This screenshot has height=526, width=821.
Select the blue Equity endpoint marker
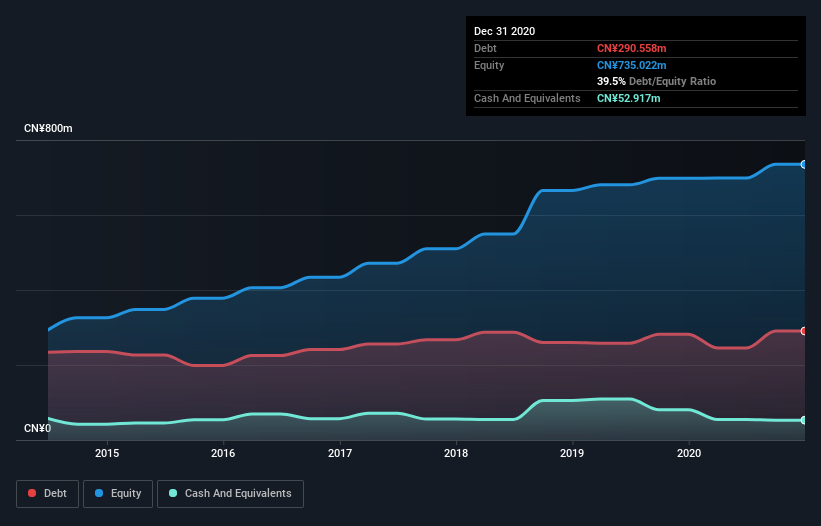click(x=804, y=164)
